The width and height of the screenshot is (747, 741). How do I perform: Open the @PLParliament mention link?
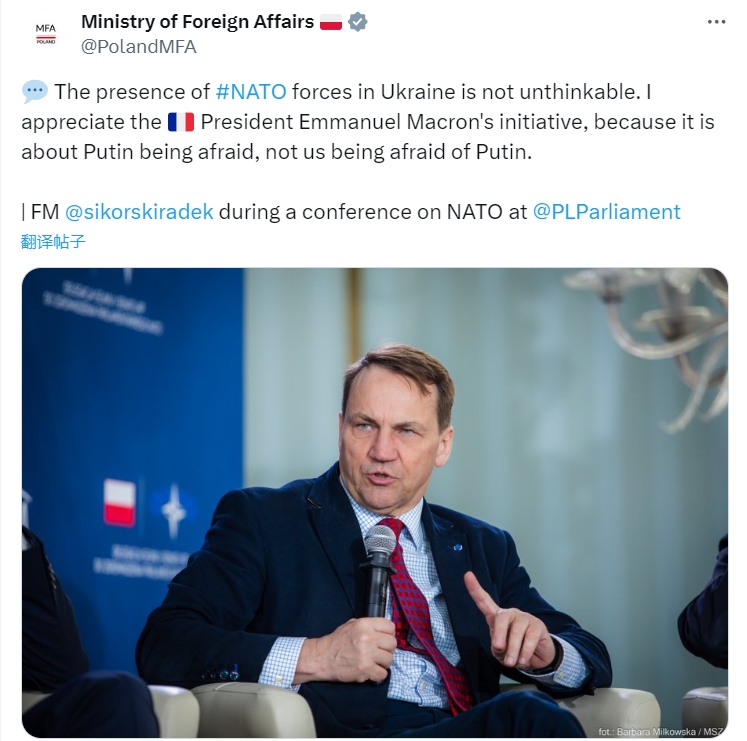(x=607, y=212)
